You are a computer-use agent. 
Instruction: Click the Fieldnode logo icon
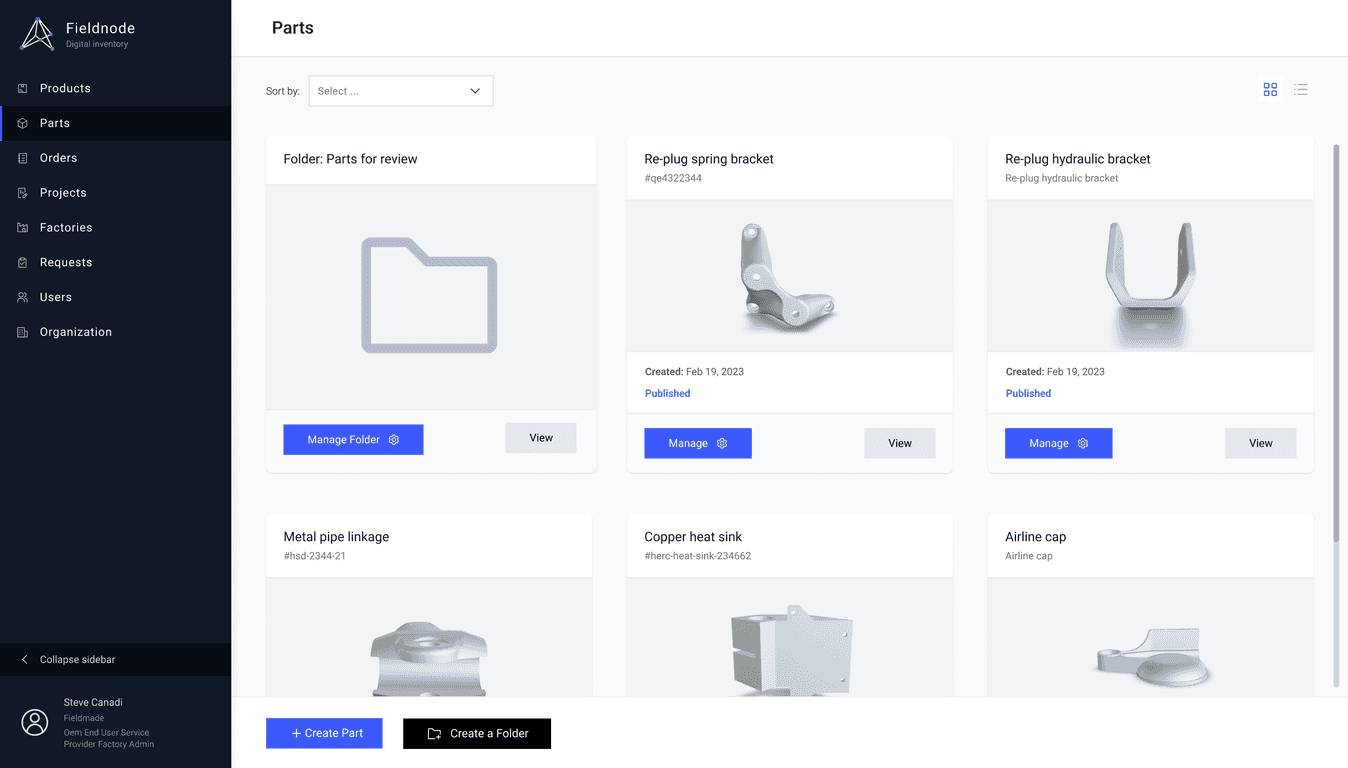click(37, 35)
